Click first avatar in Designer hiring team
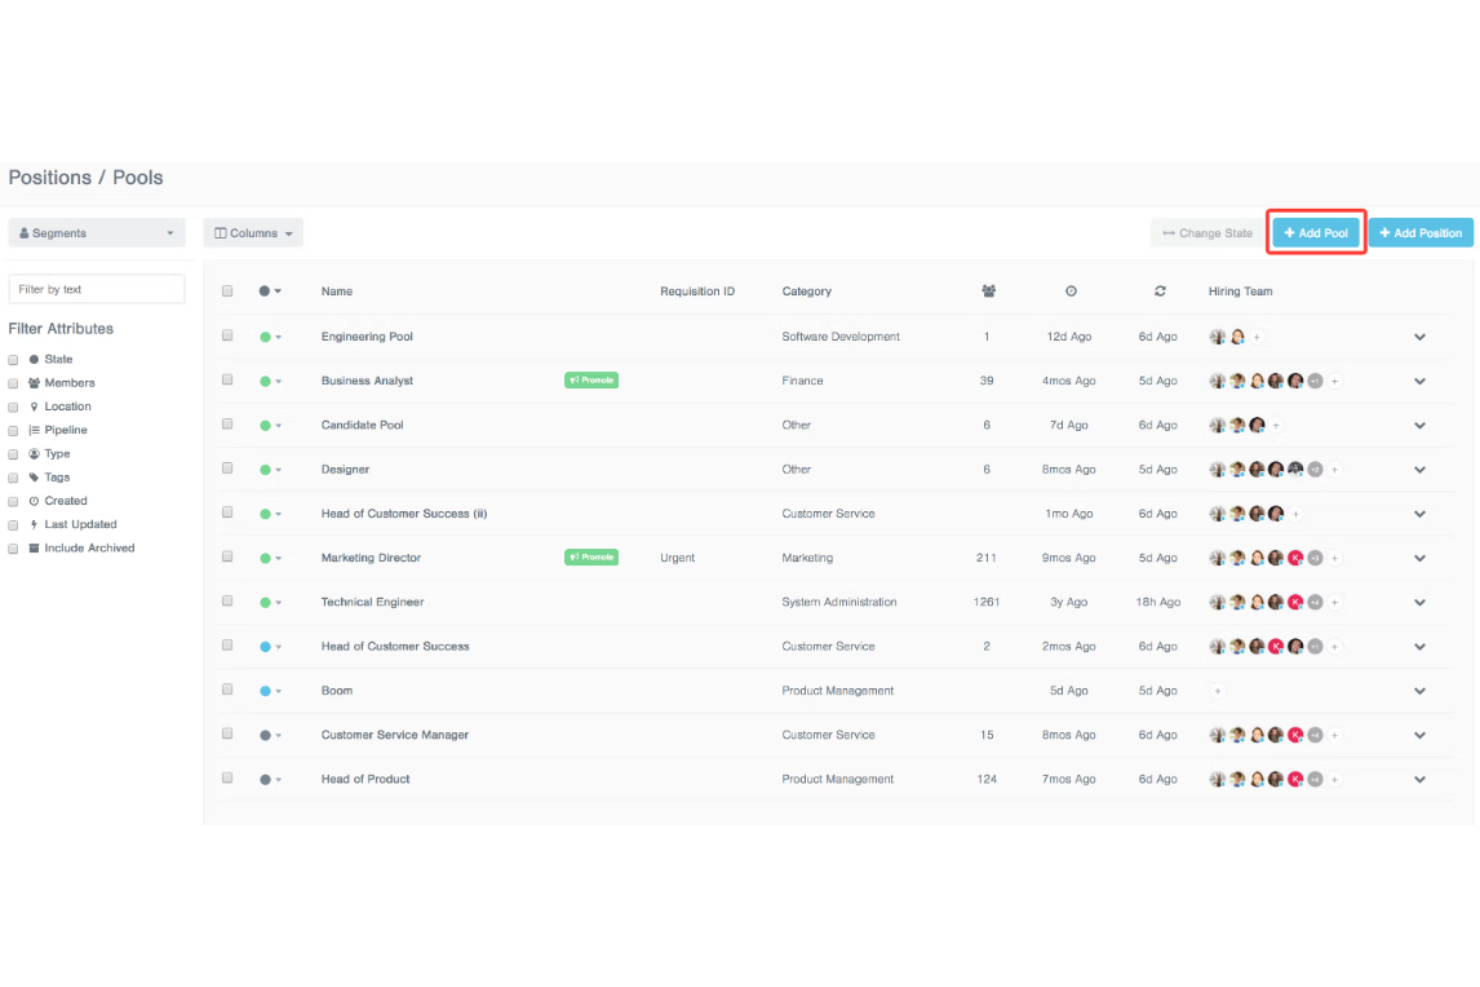 click(1217, 469)
